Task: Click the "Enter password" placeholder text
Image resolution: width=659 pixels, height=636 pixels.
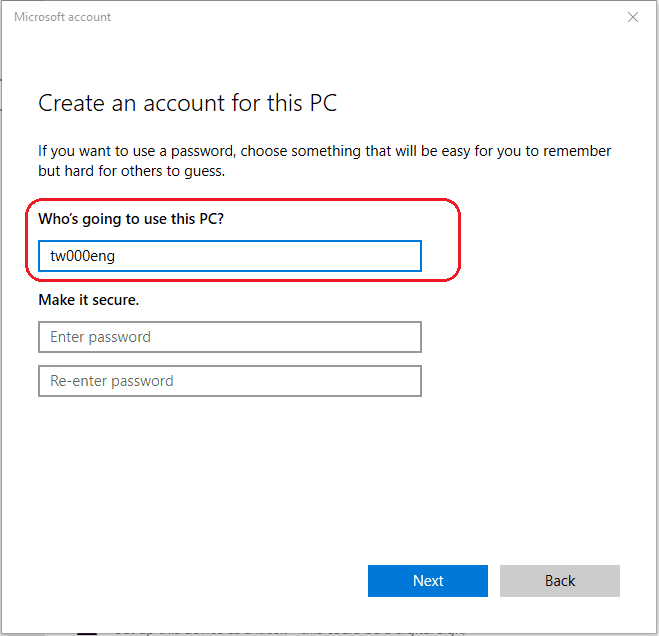Action: (100, 337)
